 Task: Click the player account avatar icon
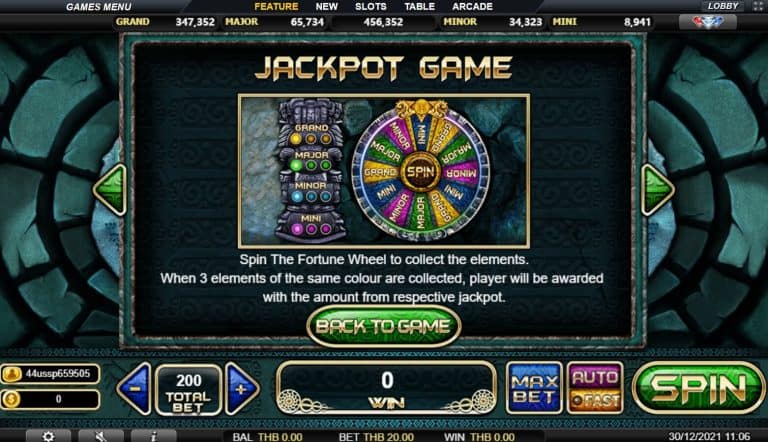[11, 374]
